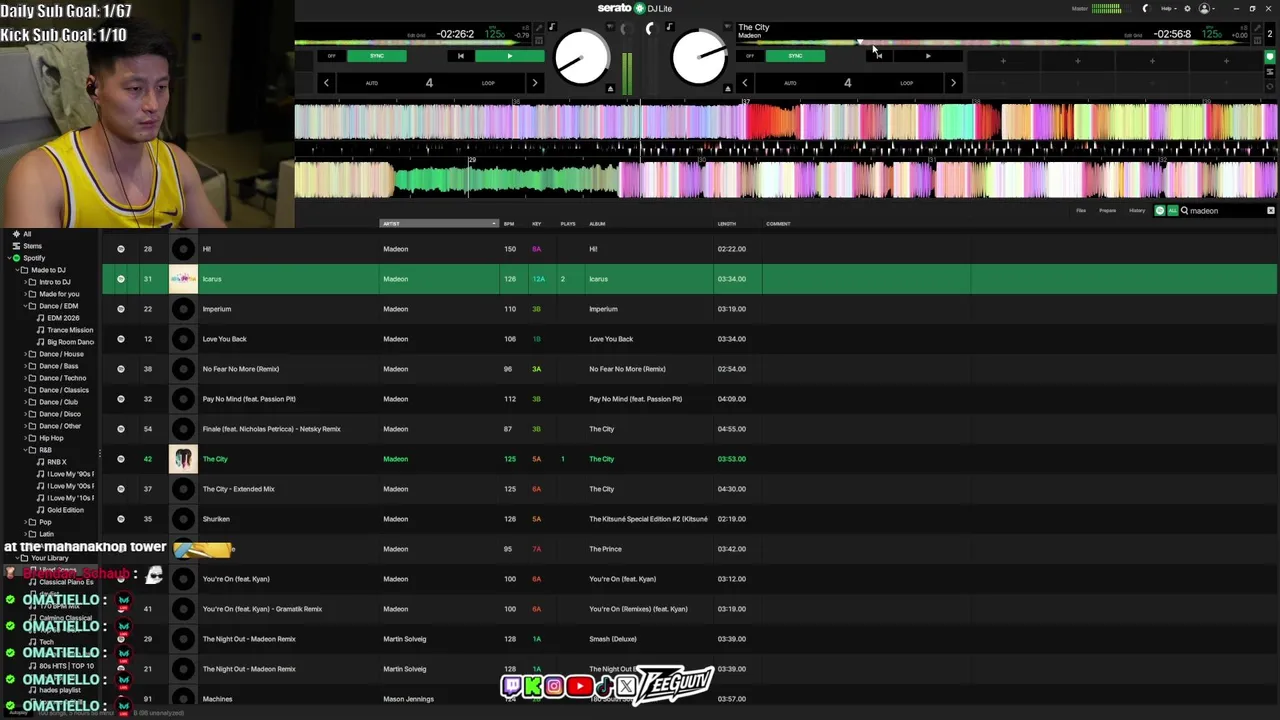Play the right deck track
Viewport: 1280px width, 720px height.
pos(927,56)
